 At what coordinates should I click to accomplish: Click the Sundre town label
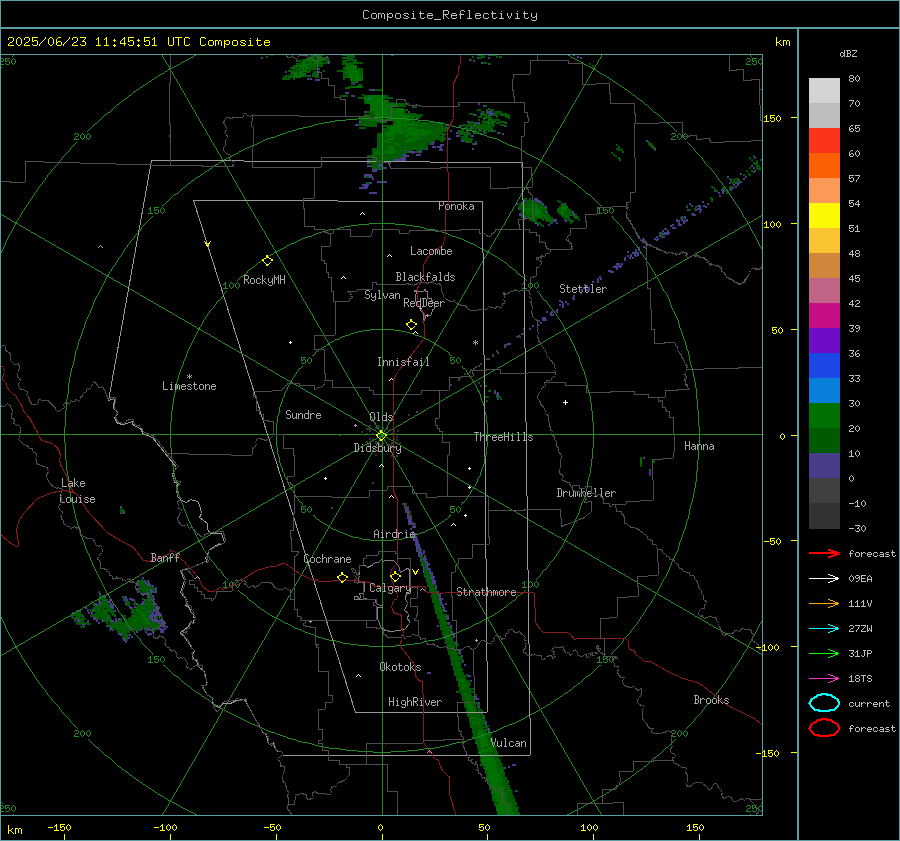pyautogui.click(x=303, y=414)
